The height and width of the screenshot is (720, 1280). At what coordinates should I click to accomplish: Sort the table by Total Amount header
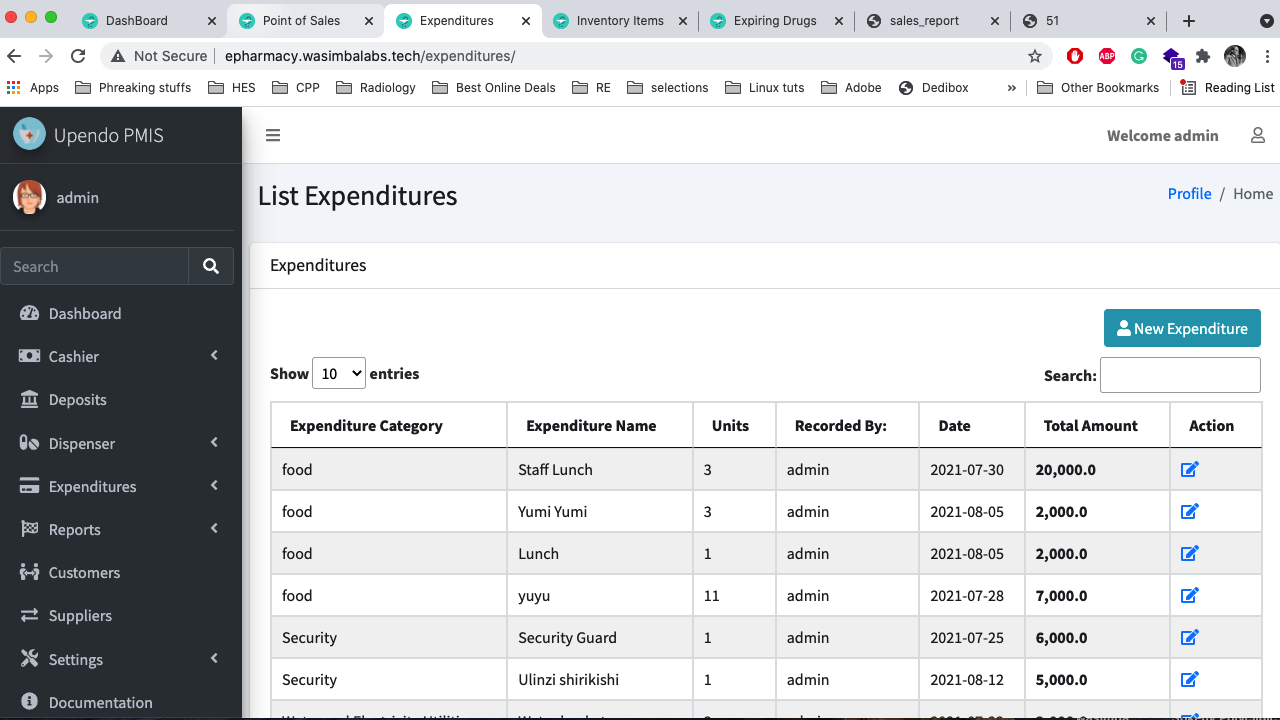1090,426
